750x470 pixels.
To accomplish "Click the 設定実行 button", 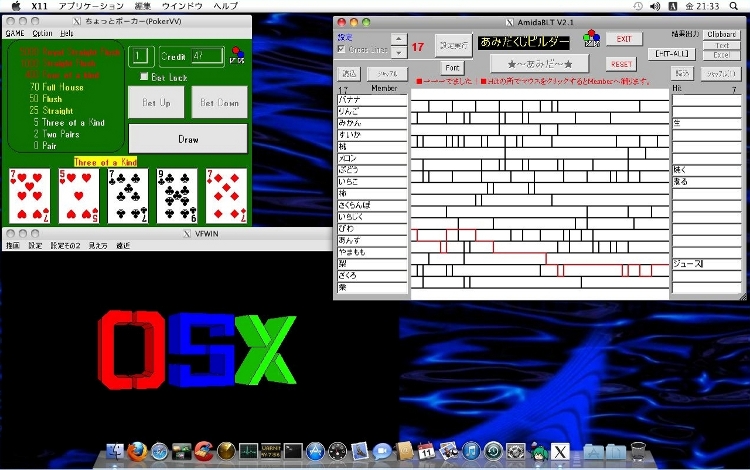I will (453, 45).
